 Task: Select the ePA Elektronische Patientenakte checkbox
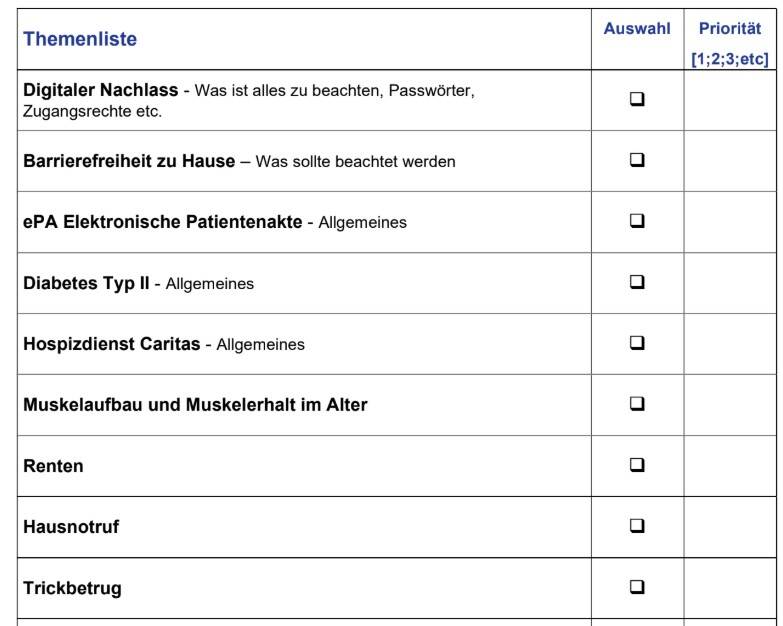click(x=637, y=221)
